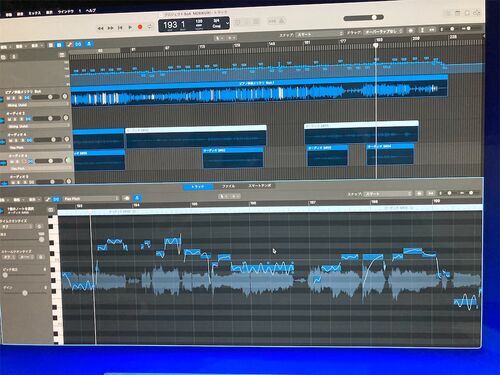Adjust the piano track volume fader
500x375 pixels.
[46, 97]
